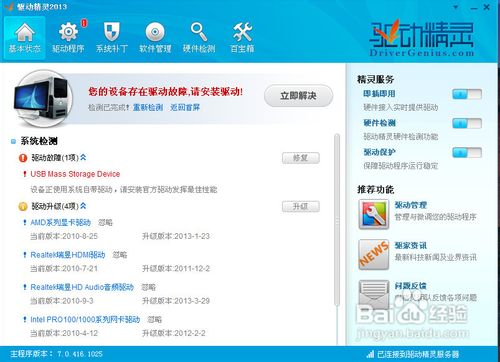Viewport: 500px width, 362px height.
Task: Toggle the 硬件检测 service switch
Action: coord(467,124)
